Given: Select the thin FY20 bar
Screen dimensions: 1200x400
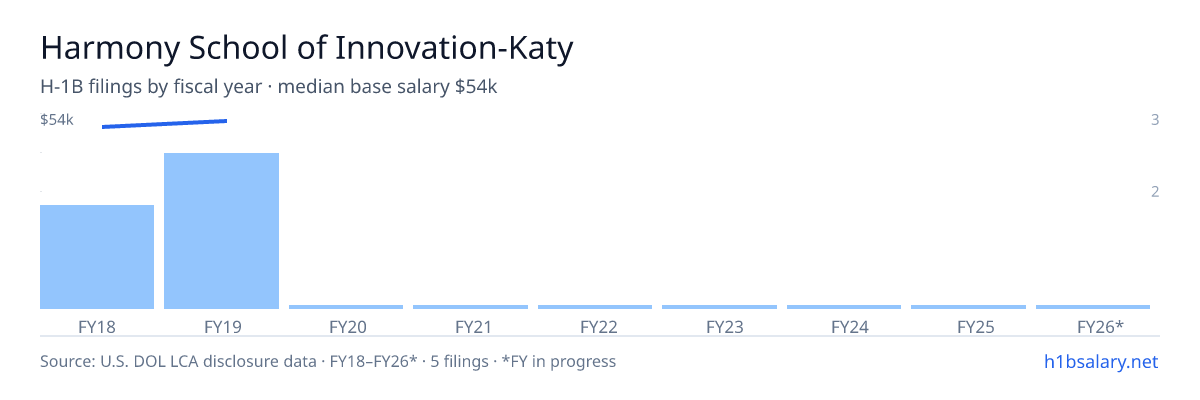Looking at the screenshot, I should [x=346, y=307].
